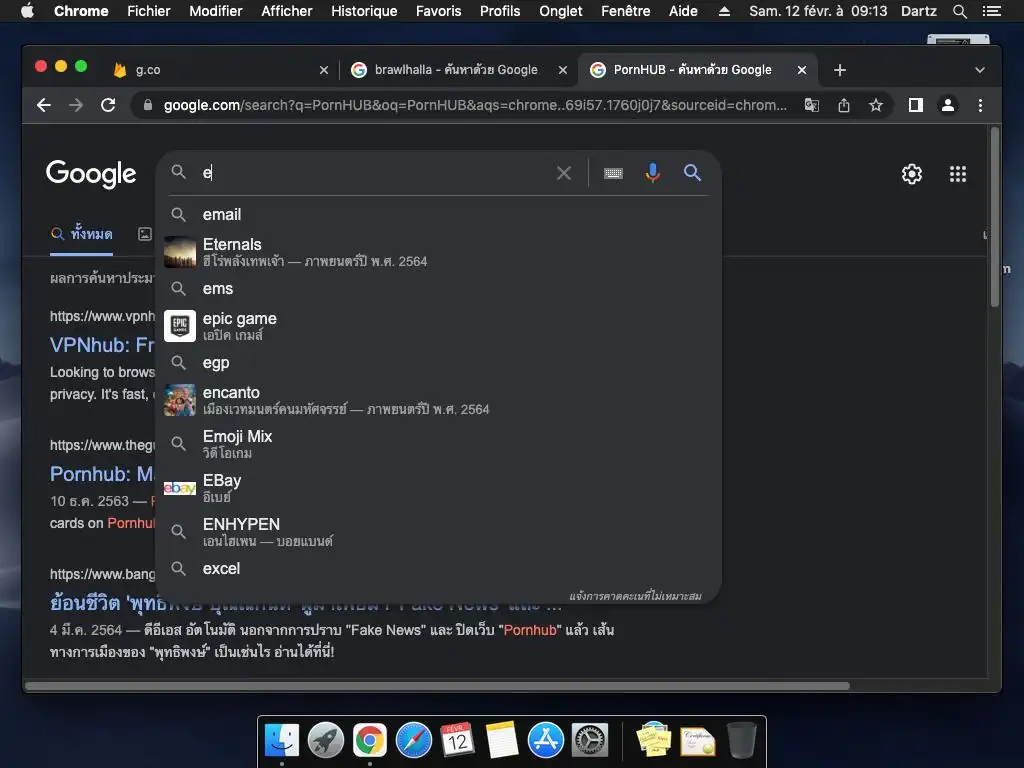This screenshot has height=768, width=1024.
Task: Launch Safari from the Dock
Action: [413, 741]
